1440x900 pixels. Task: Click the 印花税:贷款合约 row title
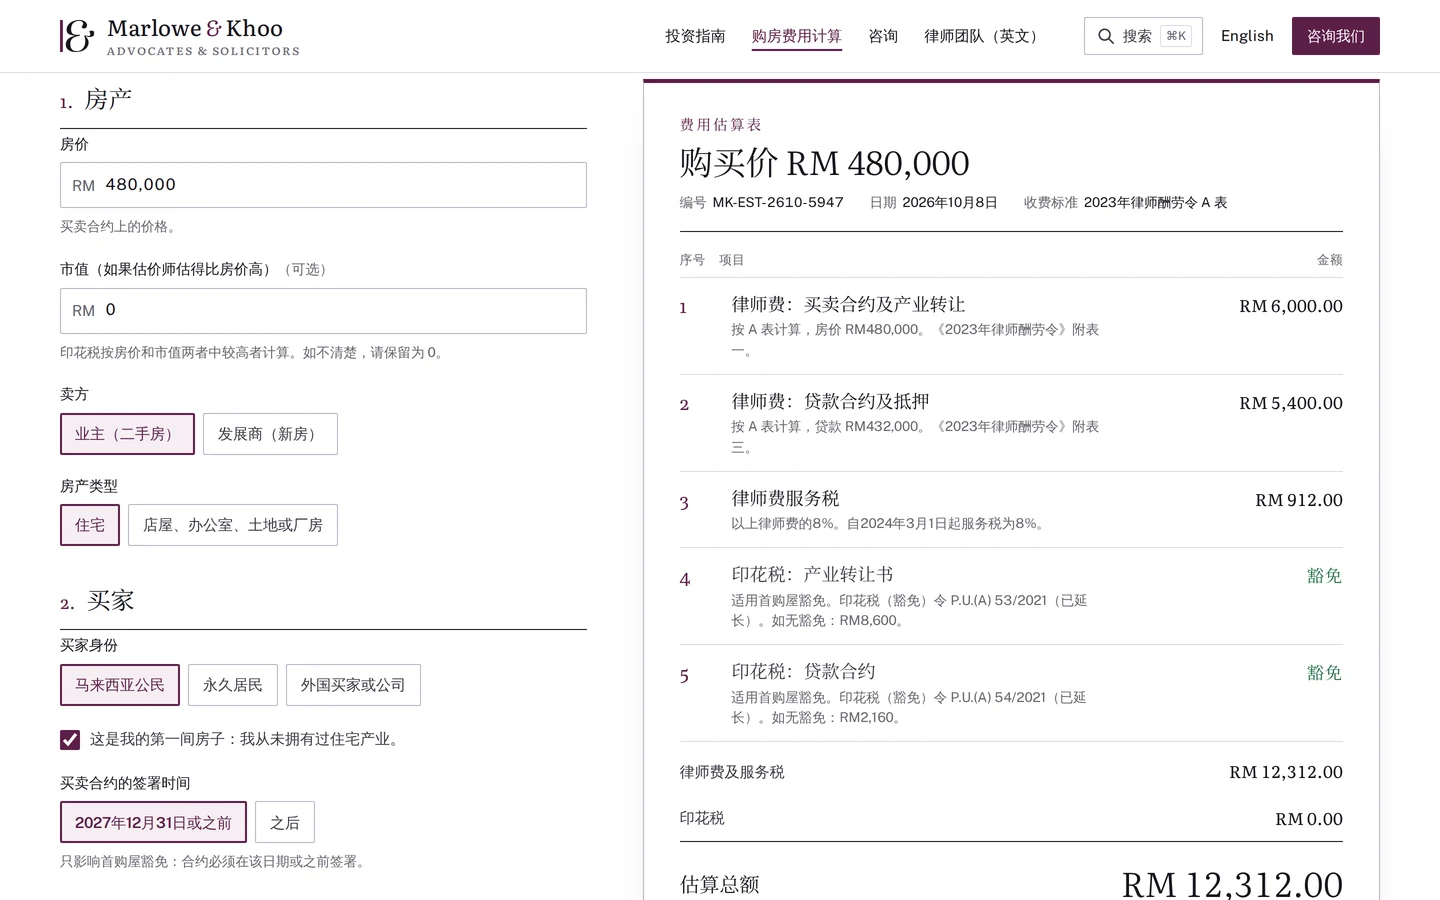[x=803, y=672]
